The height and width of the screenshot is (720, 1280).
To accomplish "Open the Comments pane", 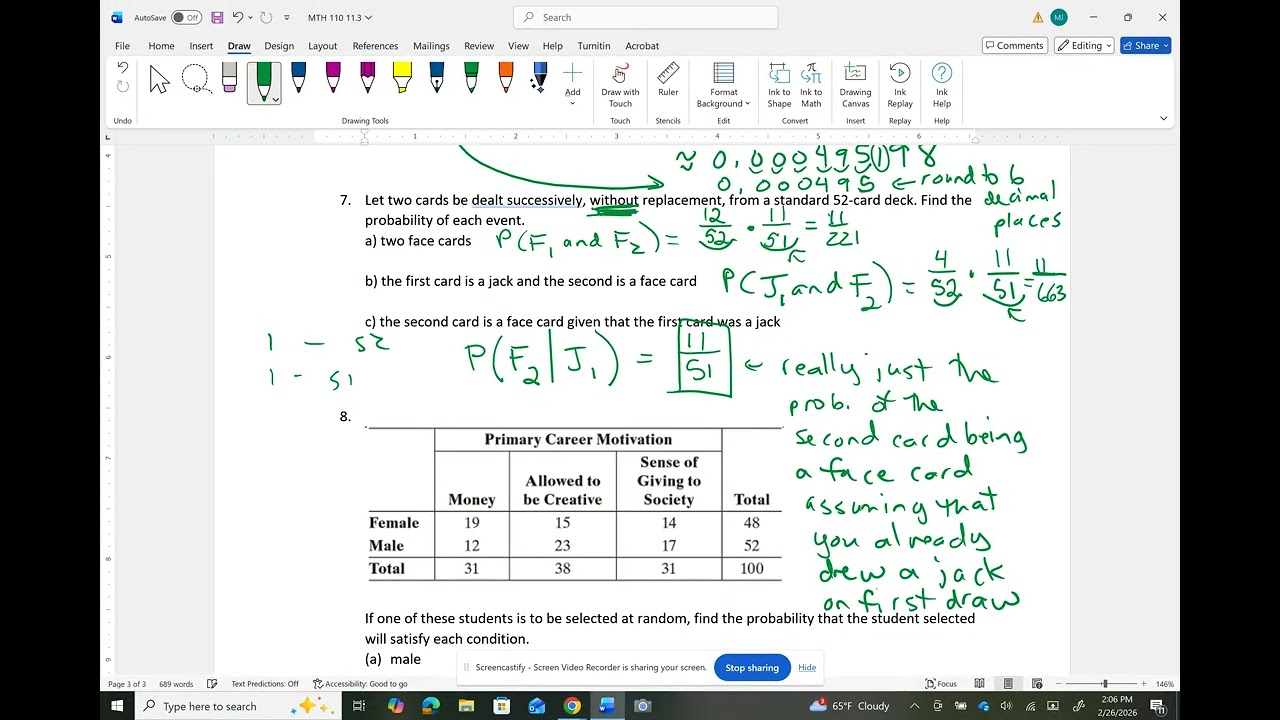I will click(x=1014, y=45).
